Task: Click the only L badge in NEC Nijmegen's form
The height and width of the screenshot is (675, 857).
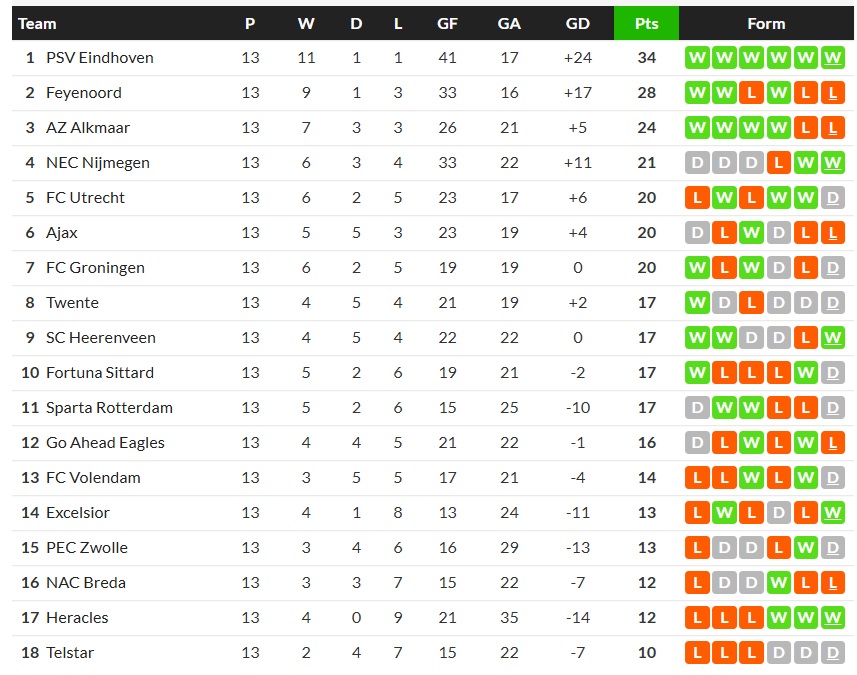Action: [778, 163]
